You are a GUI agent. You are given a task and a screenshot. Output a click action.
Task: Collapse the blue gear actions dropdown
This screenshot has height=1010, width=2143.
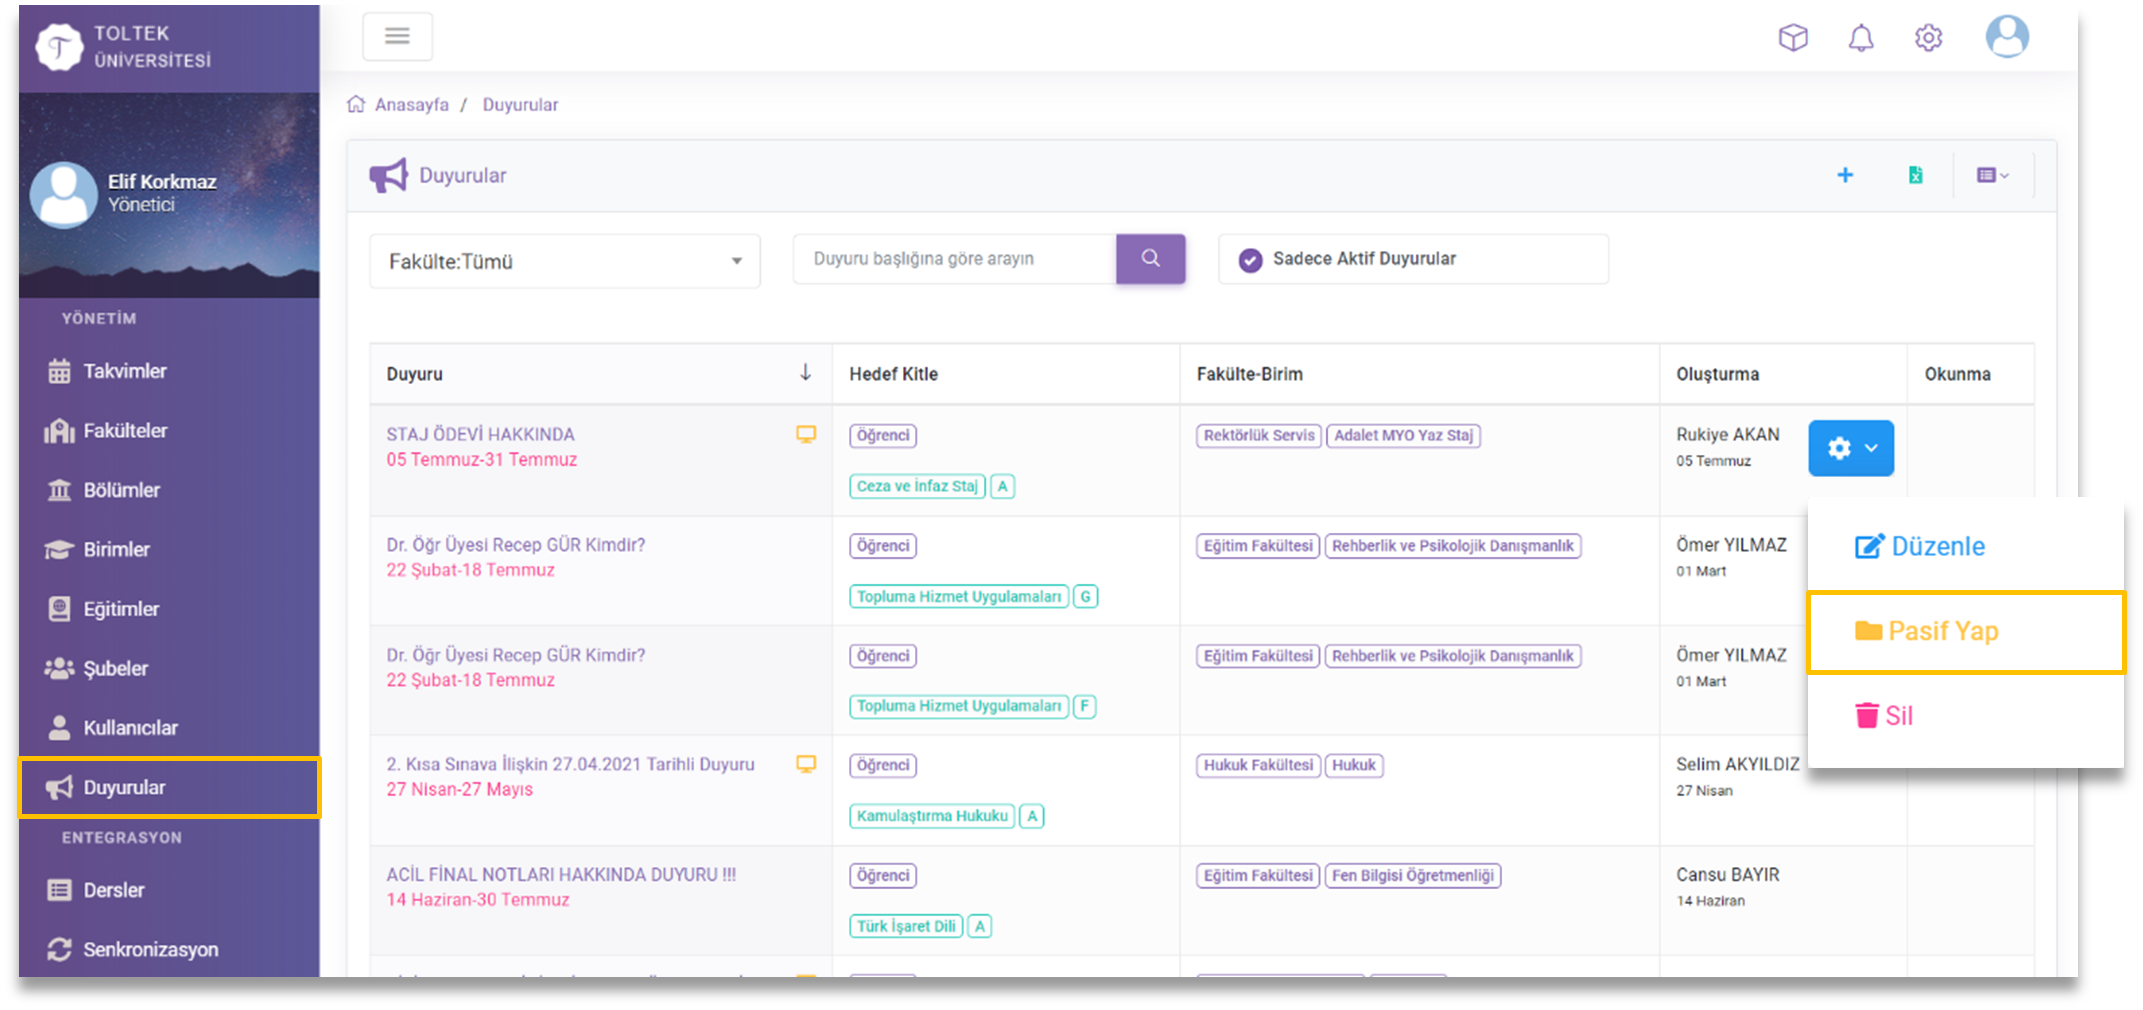pyautogui.click(x=1850, y=448)
